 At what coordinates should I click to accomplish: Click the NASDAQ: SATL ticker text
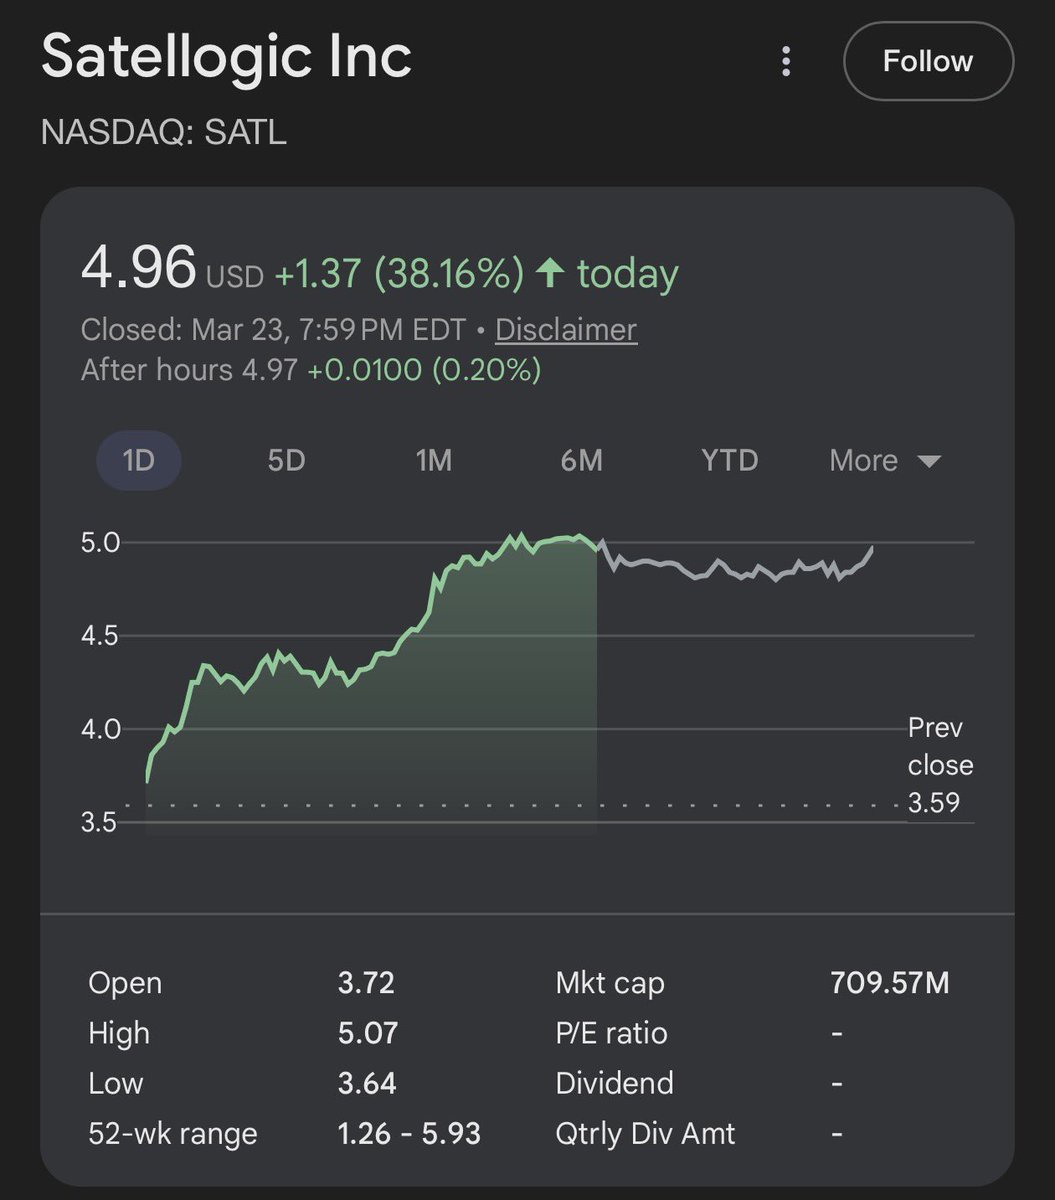coord(164,132)
